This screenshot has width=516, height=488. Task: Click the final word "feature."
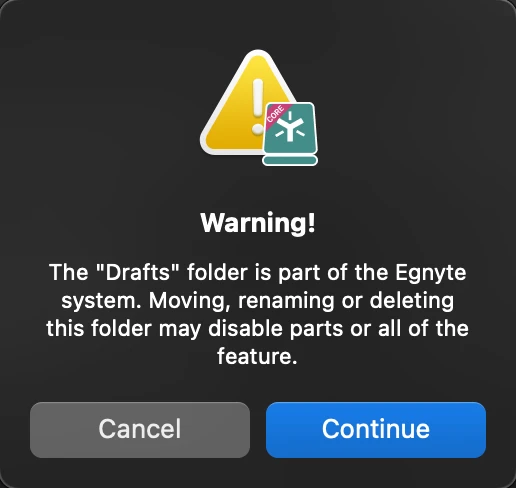coord(257,356)
